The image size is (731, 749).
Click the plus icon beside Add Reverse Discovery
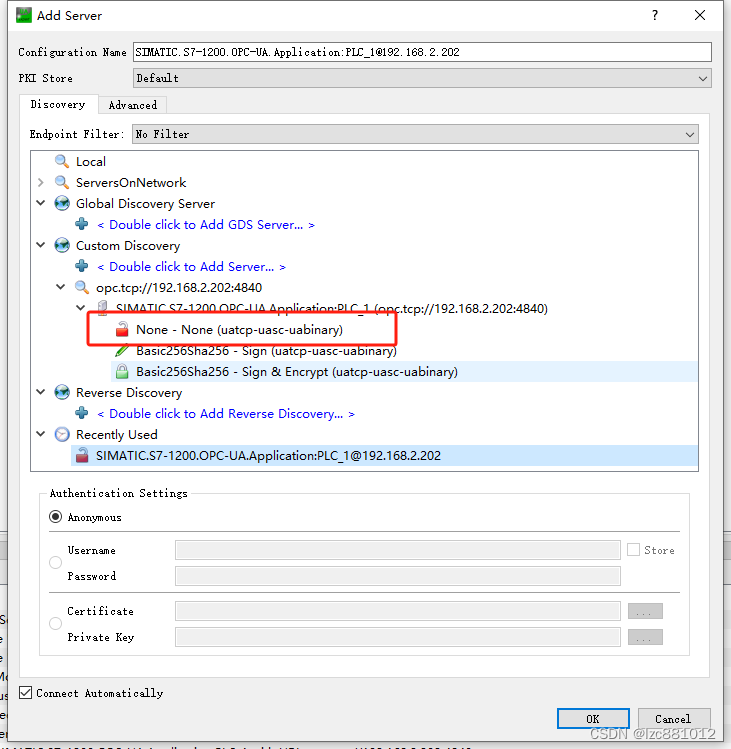click(82, 413)
